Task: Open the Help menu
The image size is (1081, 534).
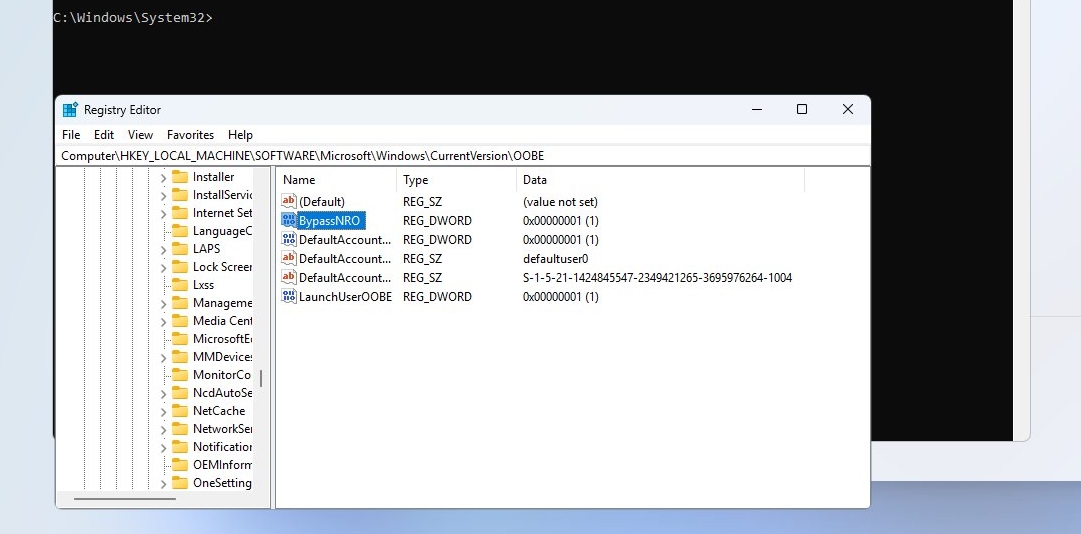Action: 241,135
